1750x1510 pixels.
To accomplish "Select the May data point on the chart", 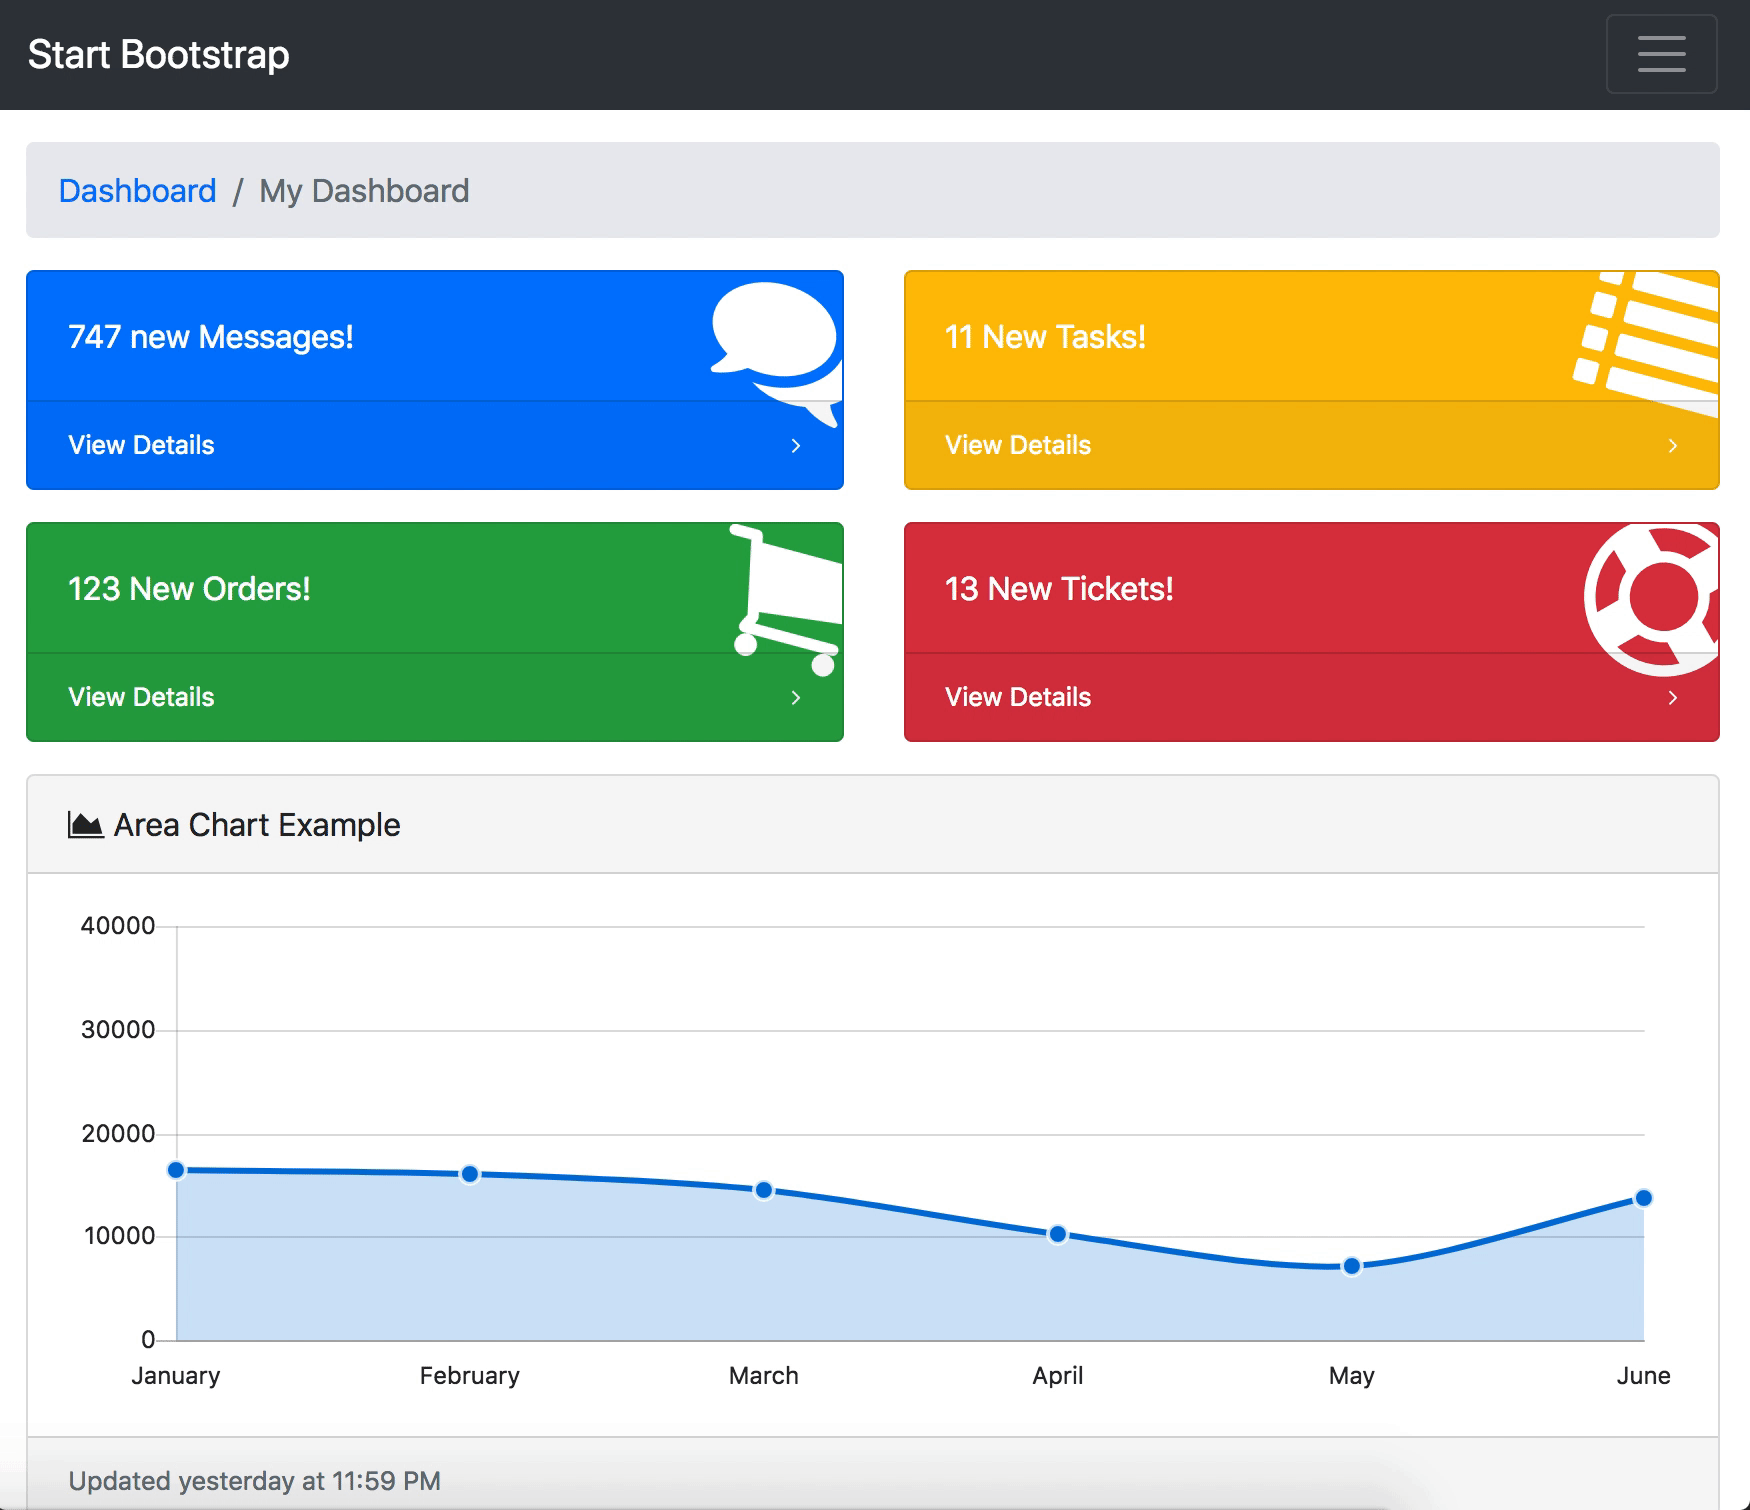I will pos(1351,1266).
